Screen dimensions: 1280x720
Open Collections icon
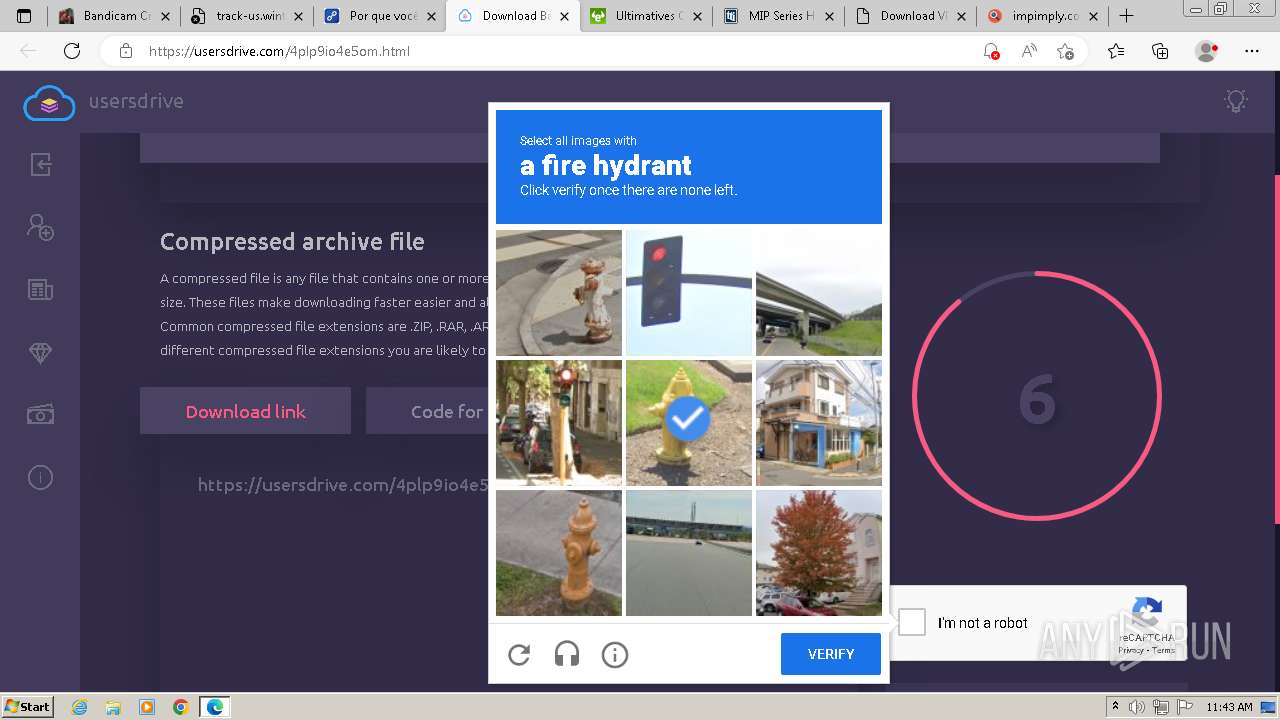[x=1160, y=51]
